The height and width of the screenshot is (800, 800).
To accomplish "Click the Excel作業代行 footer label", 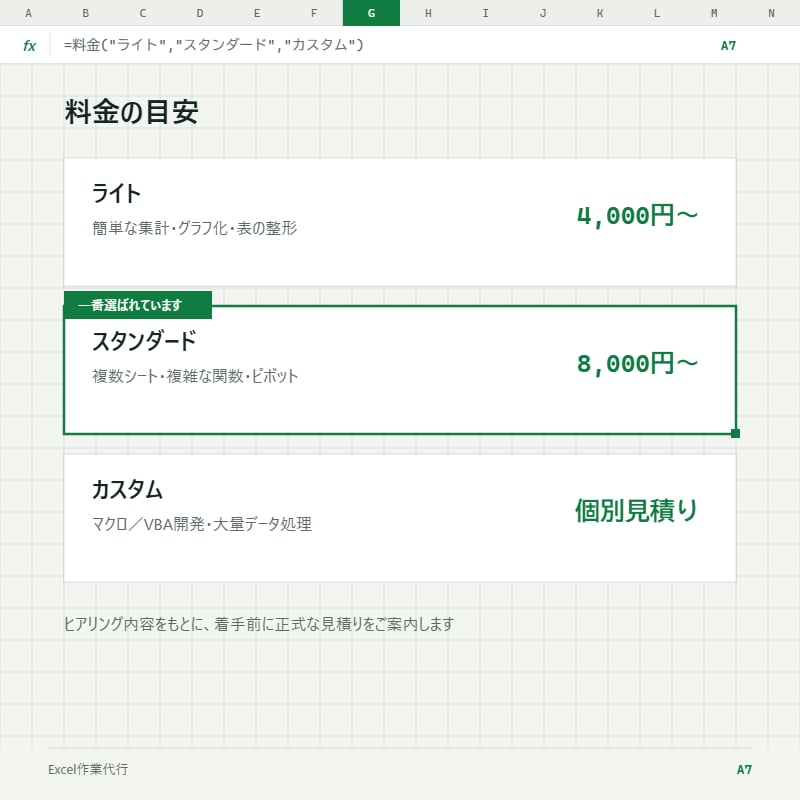I will [88, 769].
